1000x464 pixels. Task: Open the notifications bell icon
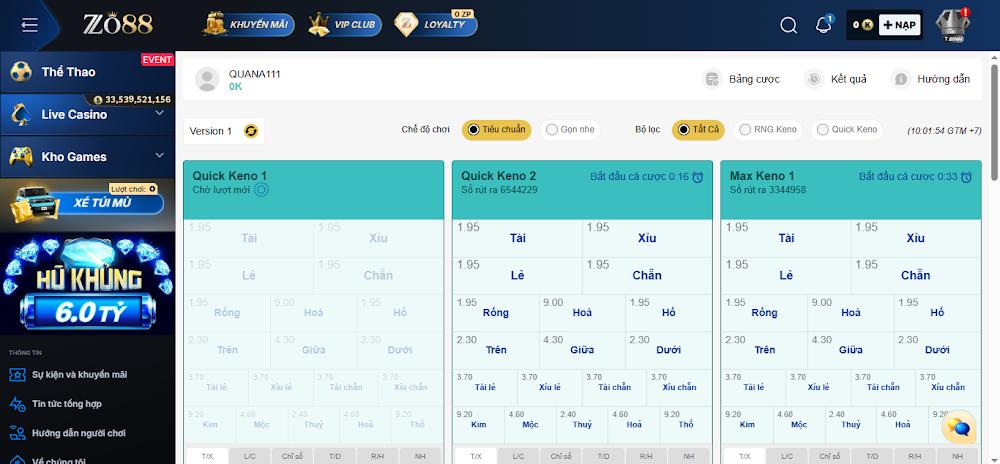coord(824,25)
